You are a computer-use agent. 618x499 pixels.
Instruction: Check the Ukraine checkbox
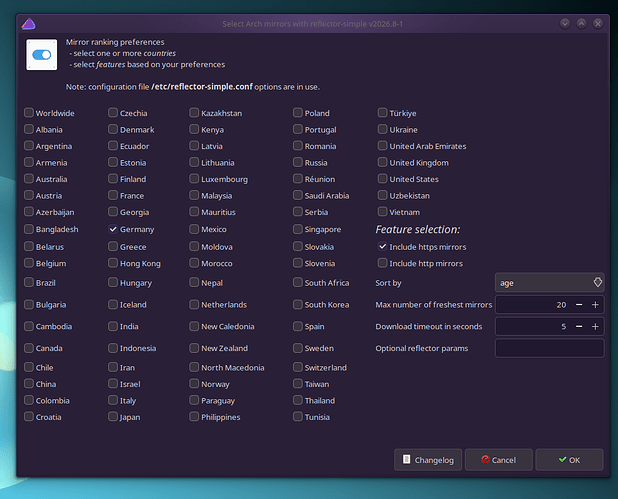click(x=382, y=129)
